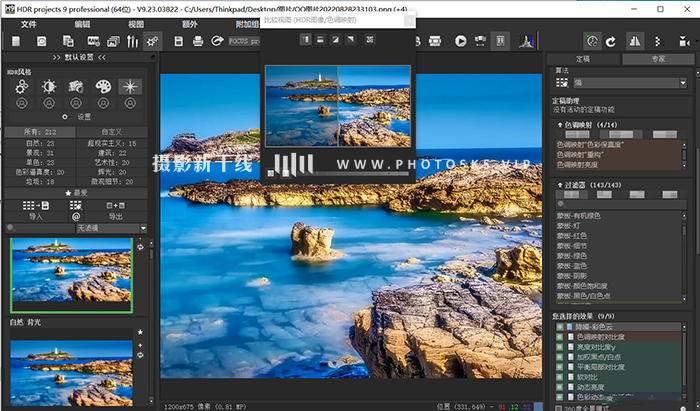The width and height of the screenshot is (700, 411).
Task: Click the clock timer icon in right toolbar
Action: click(592, 42)
